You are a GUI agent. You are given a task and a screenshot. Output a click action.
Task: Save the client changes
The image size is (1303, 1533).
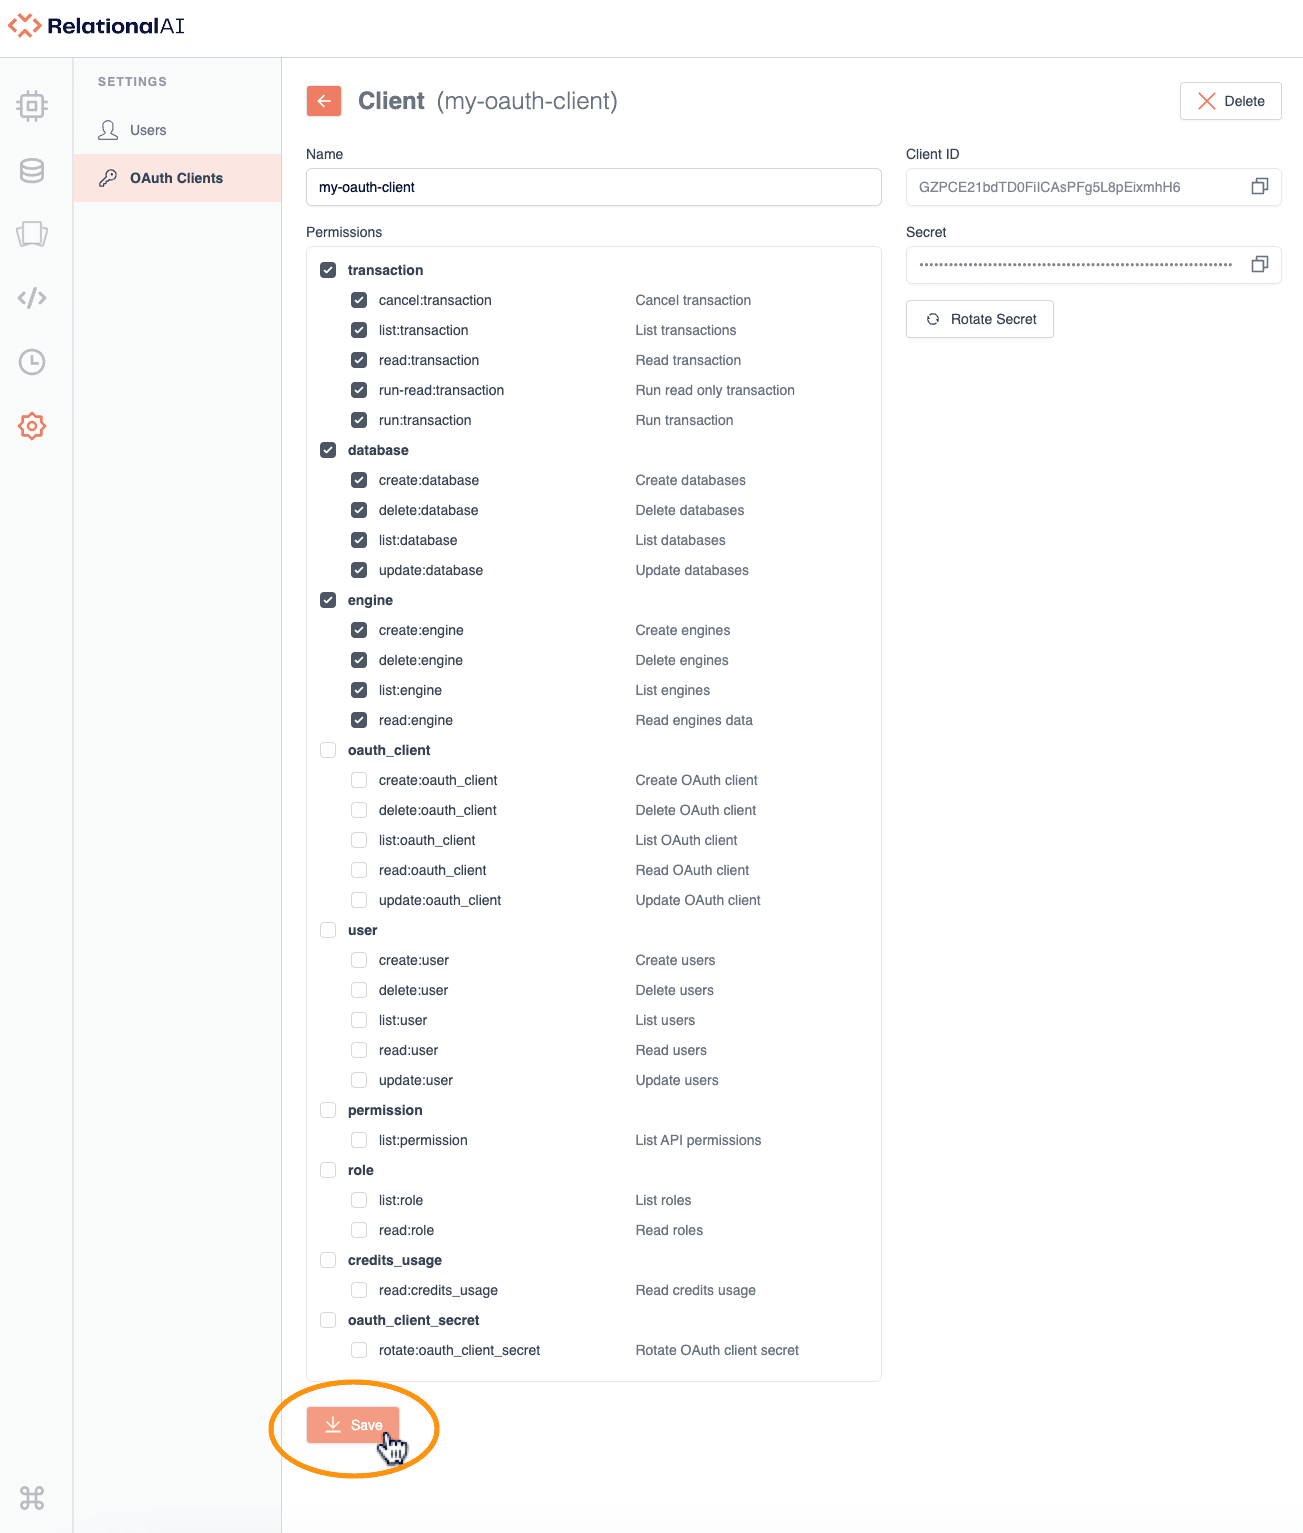[x=353, y=1425]
